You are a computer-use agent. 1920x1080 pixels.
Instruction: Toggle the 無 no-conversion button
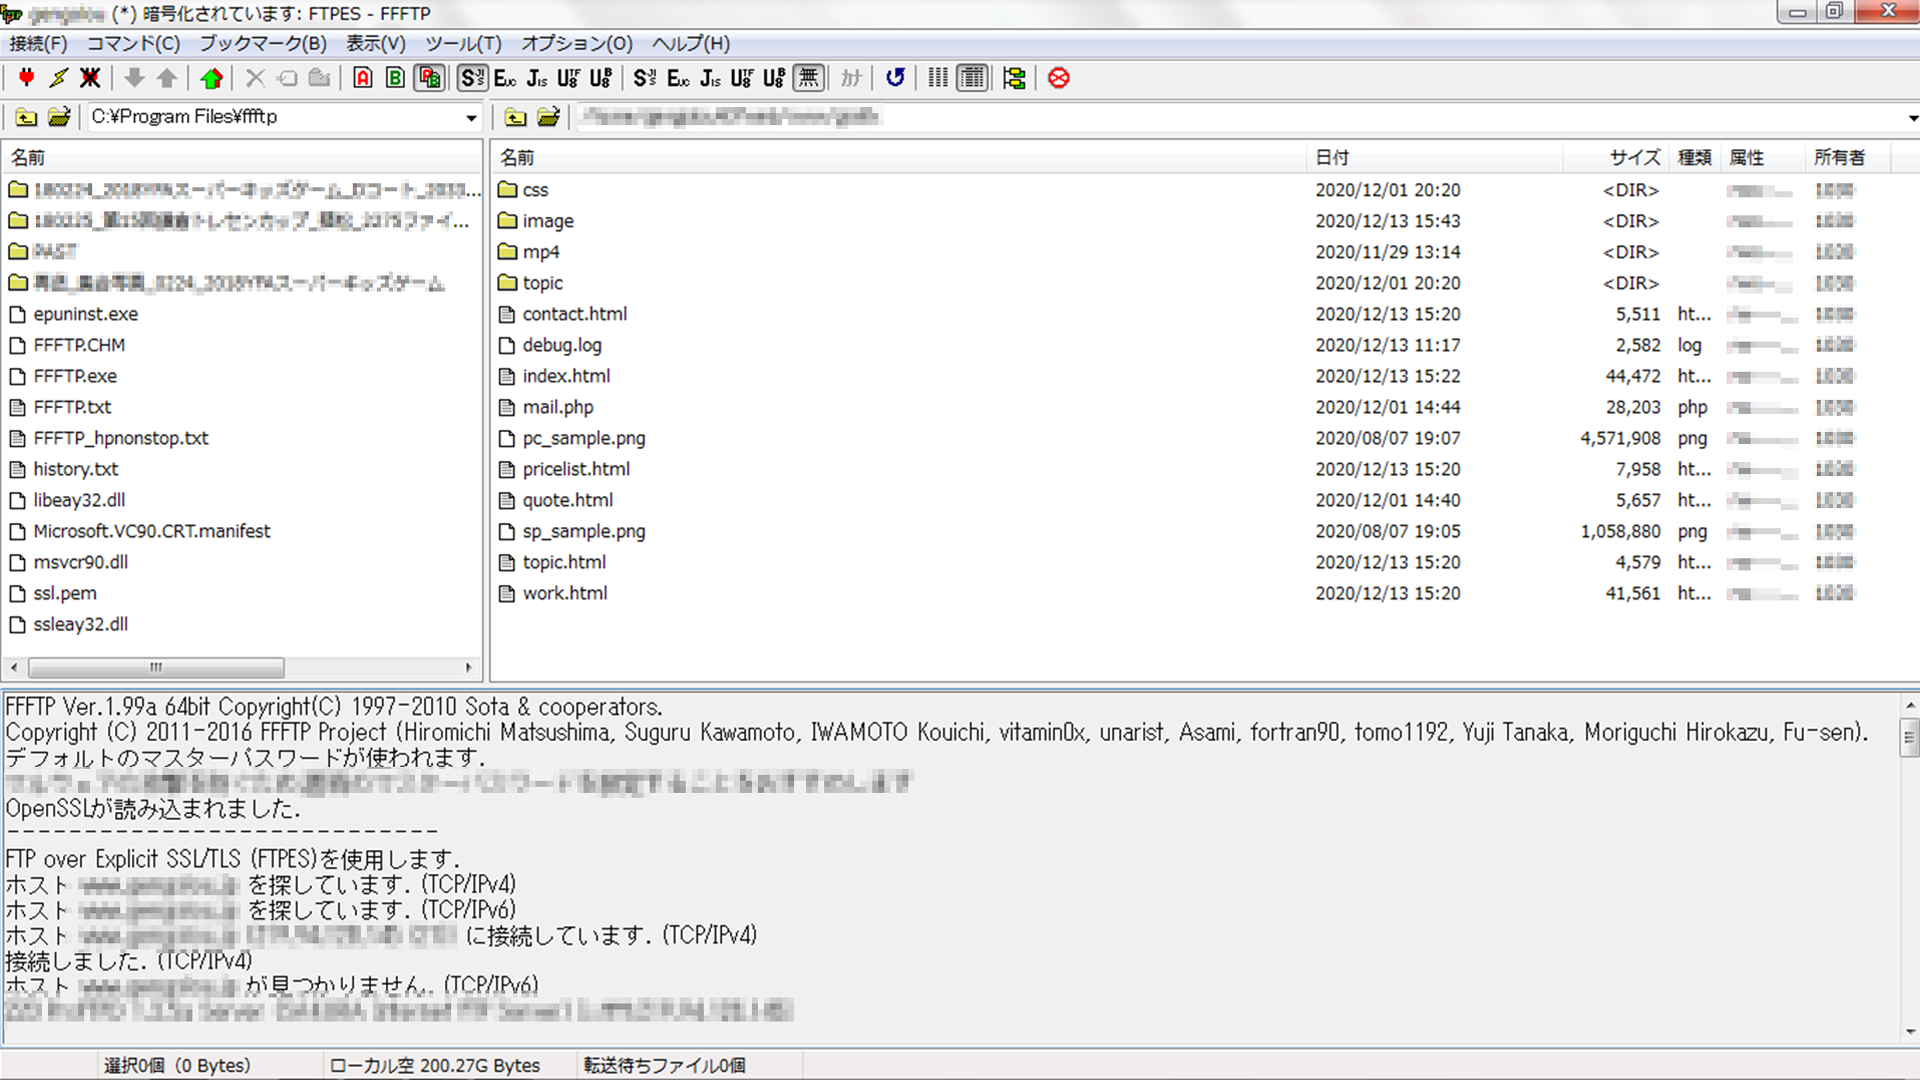pos(809,78)
